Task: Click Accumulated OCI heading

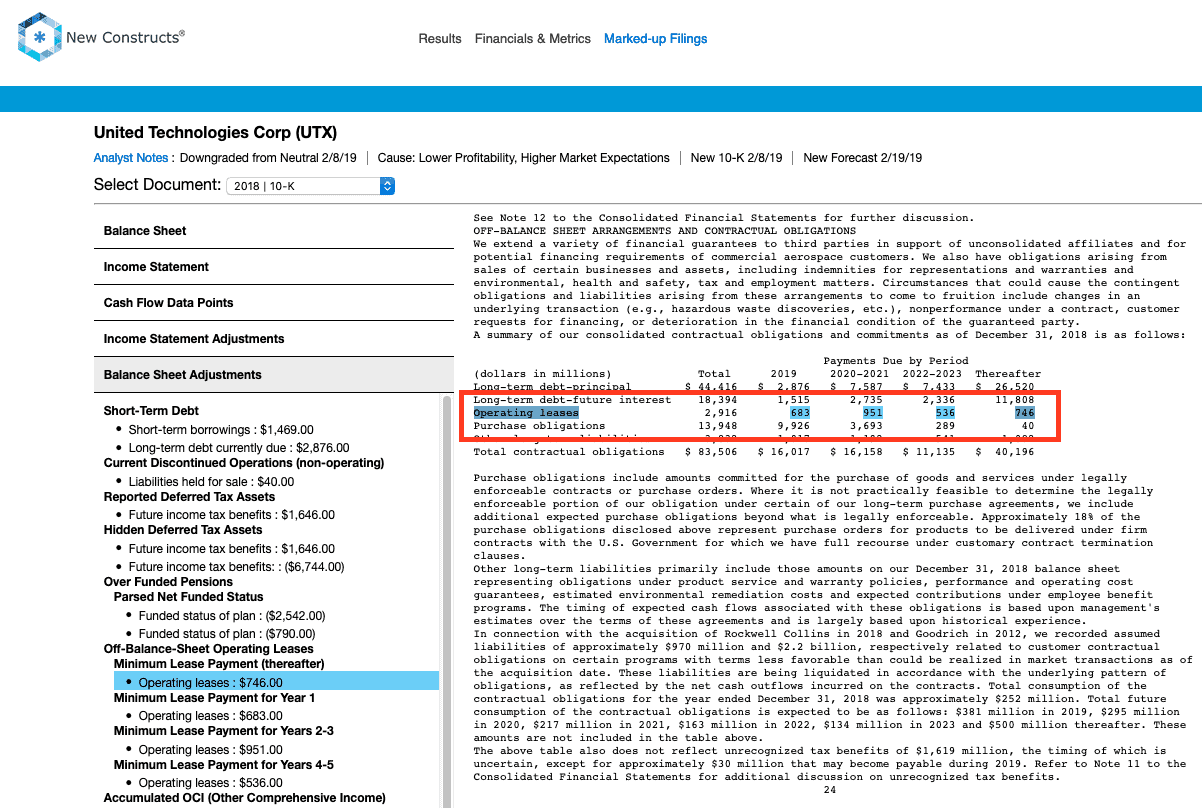Action: [x=244, y=798]
